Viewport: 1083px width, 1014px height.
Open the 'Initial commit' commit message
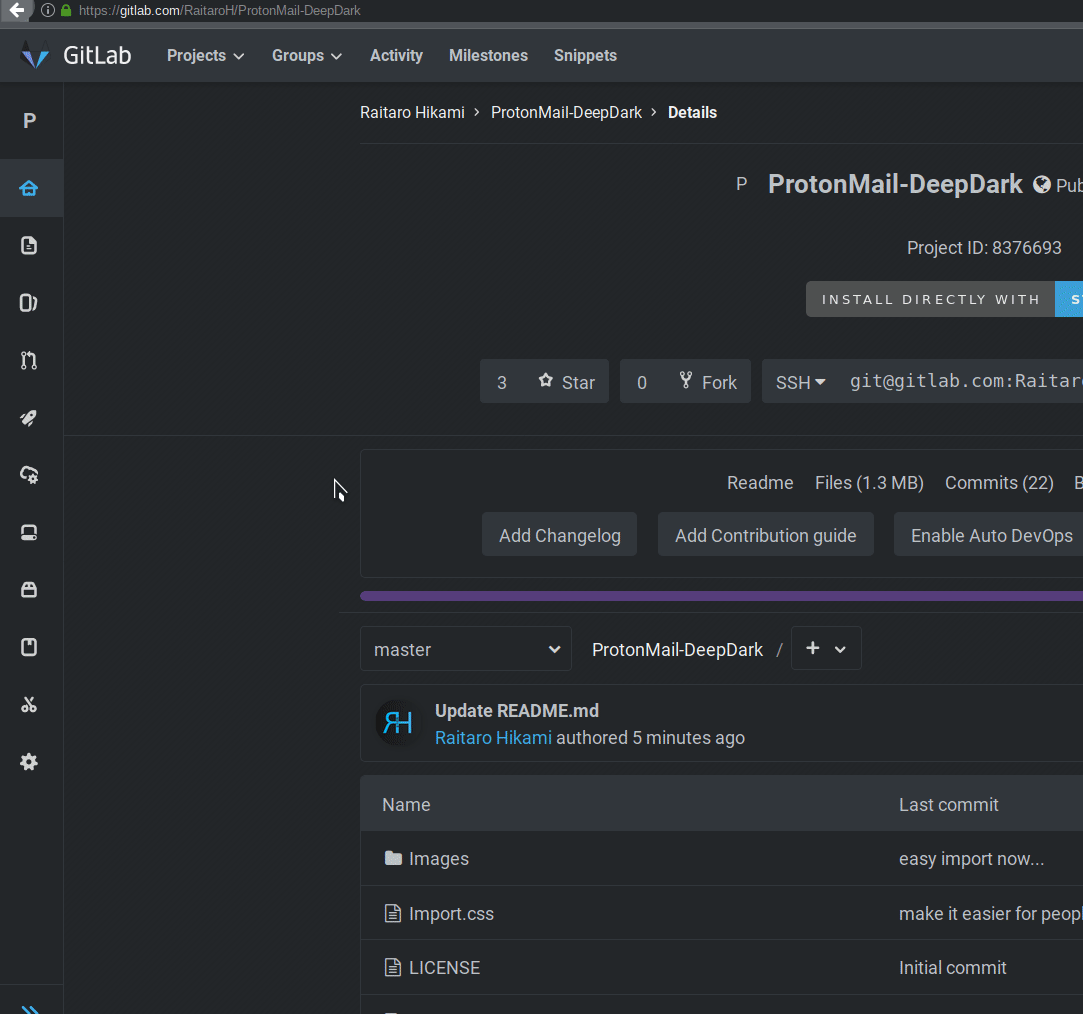(x=952, y=968)
